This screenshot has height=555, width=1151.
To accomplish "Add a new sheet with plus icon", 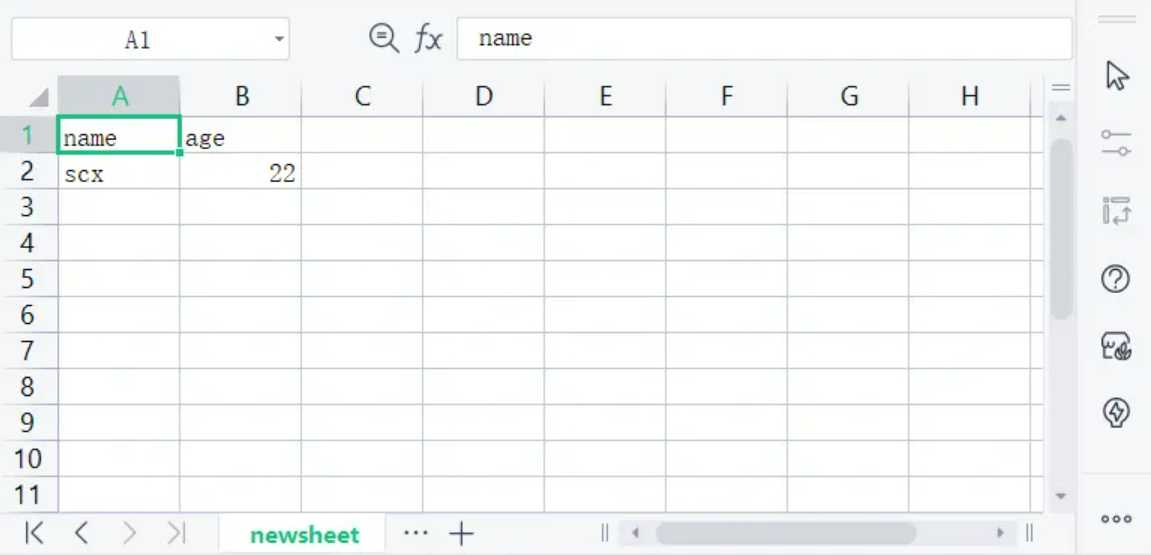I will click(x=461, y=534).
